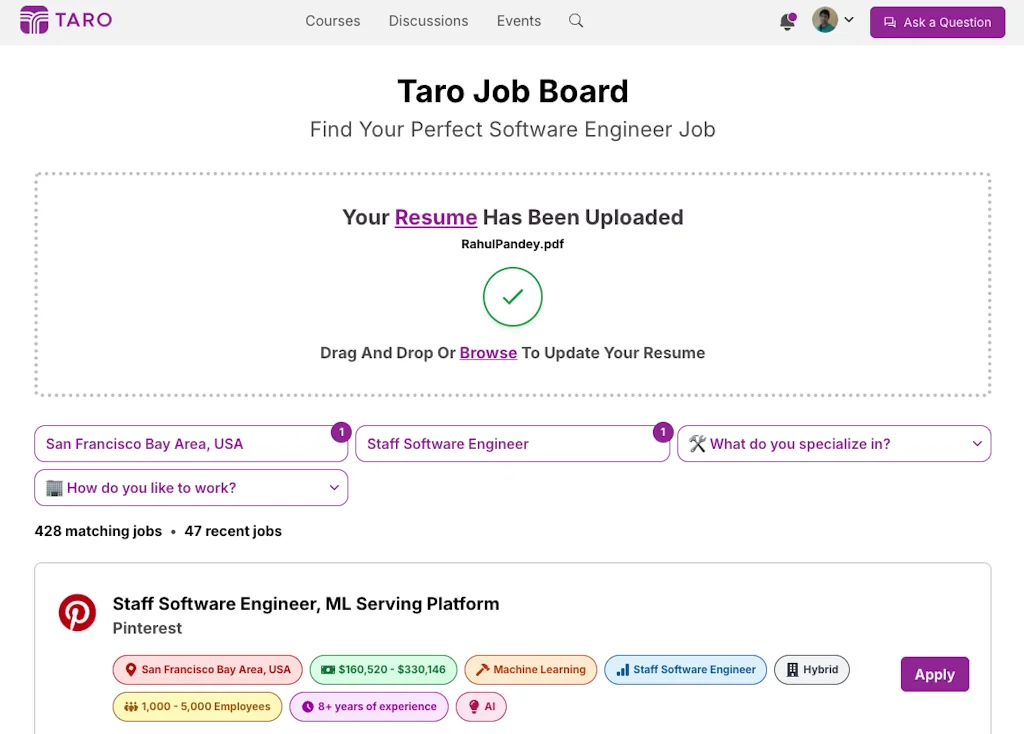The height and width of the screenshot is (734, 1024).
Task: Click the Hybrid work badge
Action: 811,670
